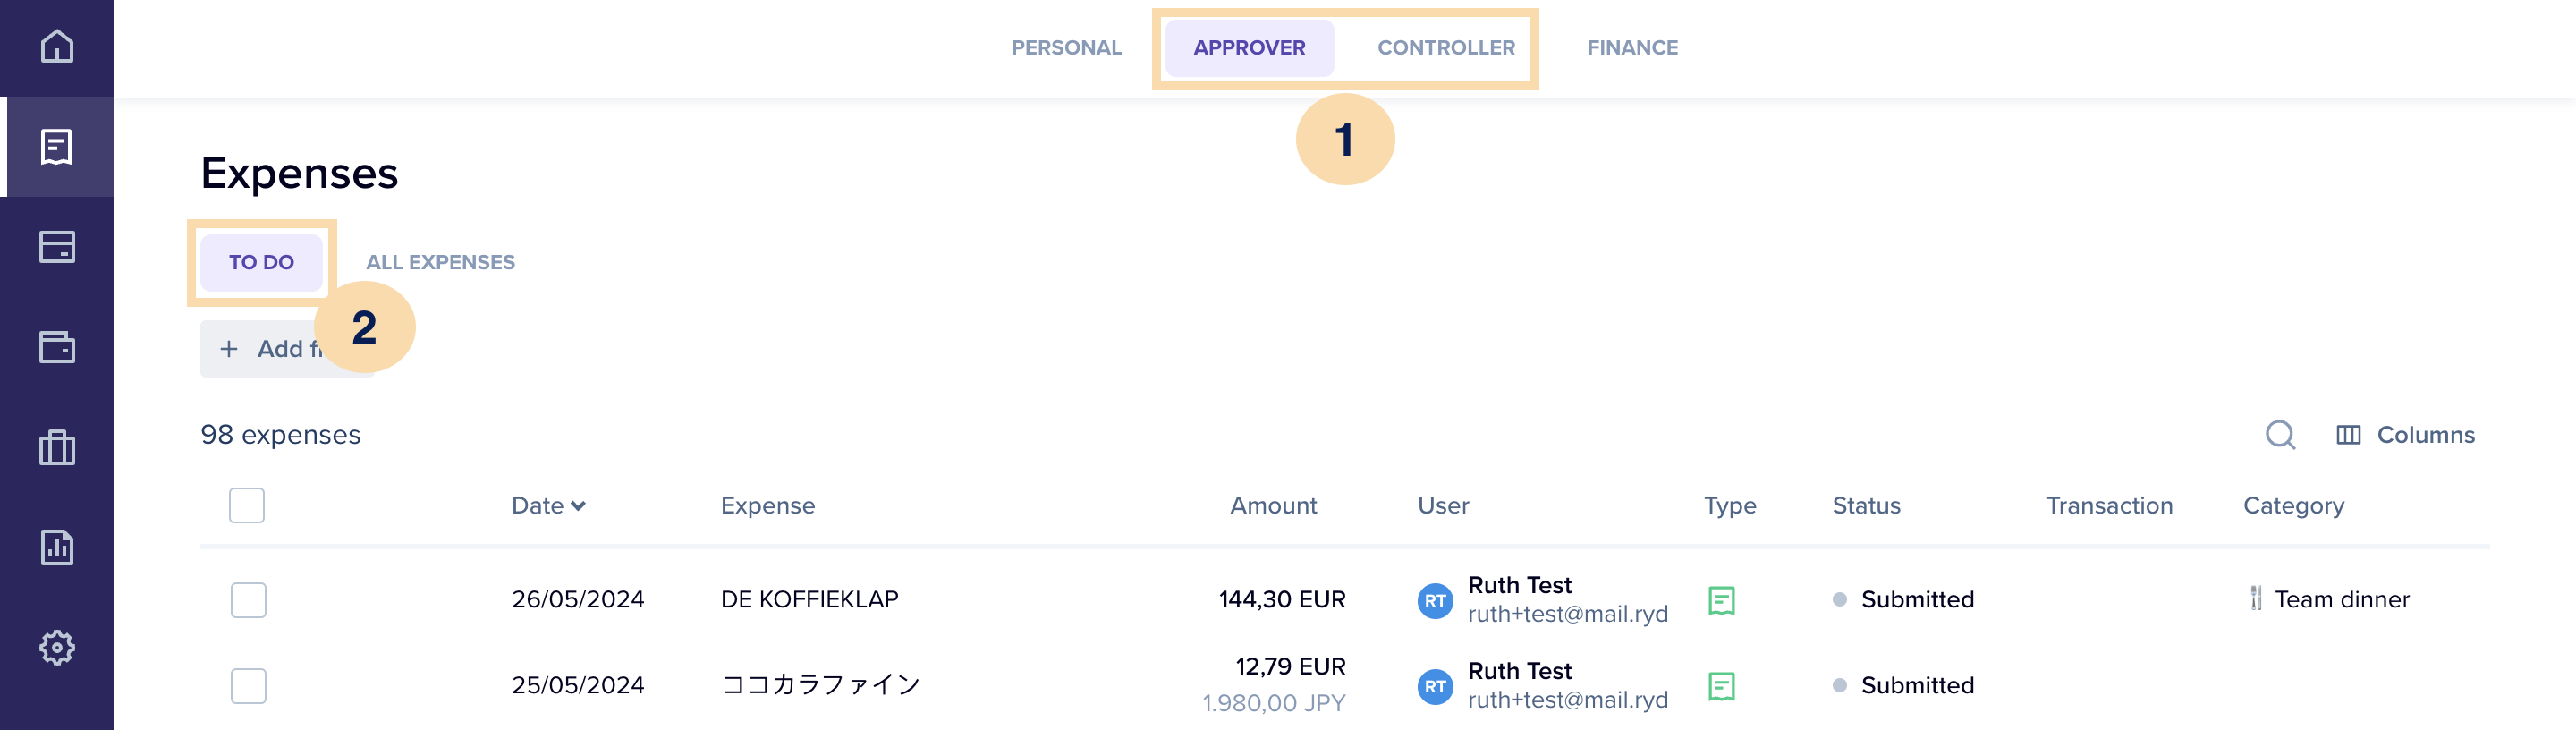The height and width of the screenshot is (730, 2576).
Task: Check the select-all header checkbox
Action: tap(247, 505)
